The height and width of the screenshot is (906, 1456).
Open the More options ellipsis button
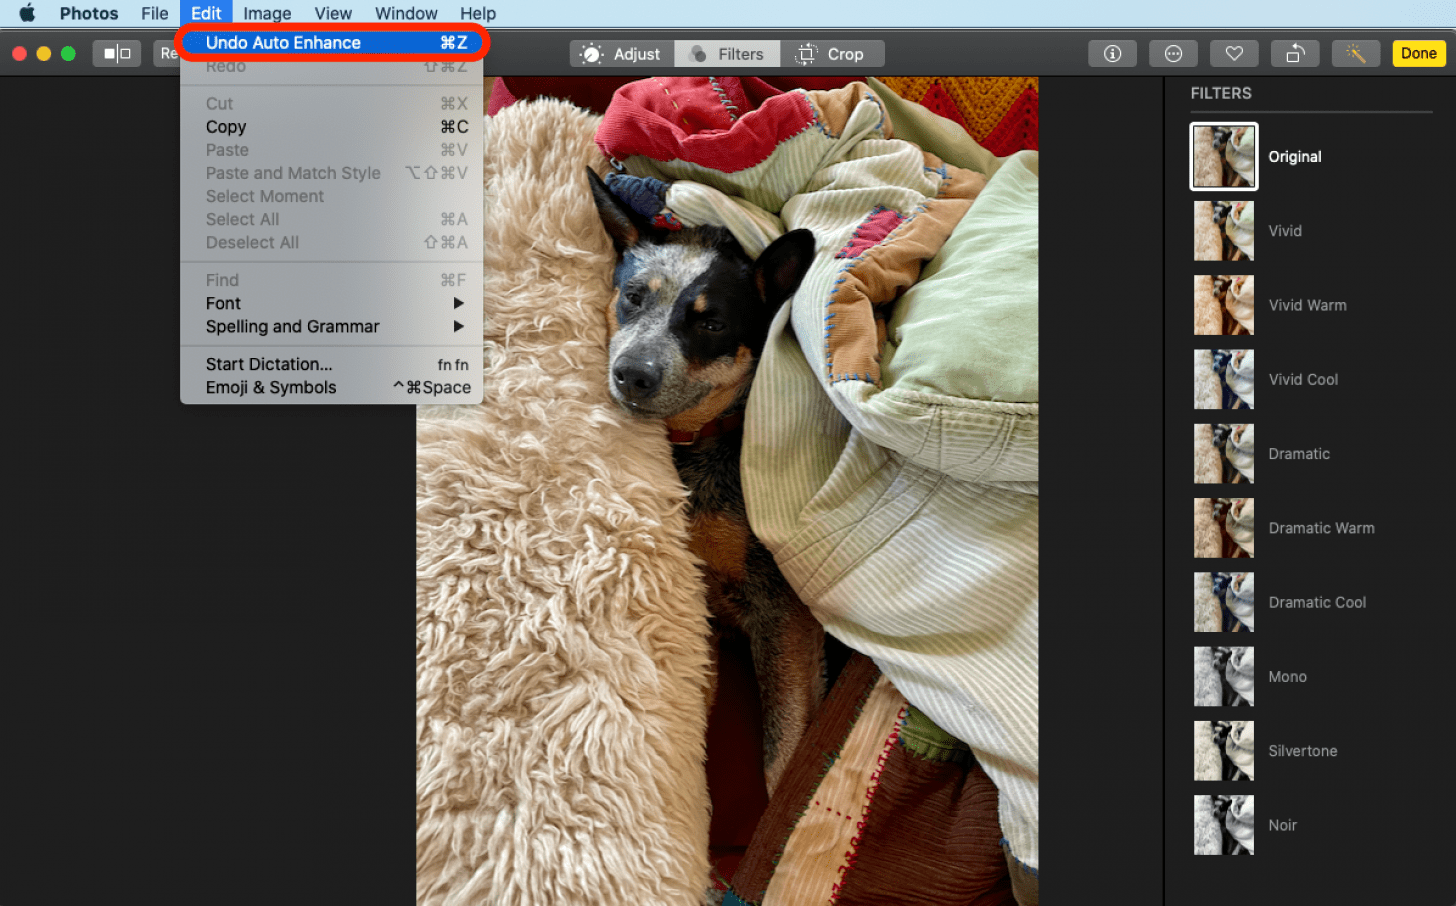(x=1173, y=54)
